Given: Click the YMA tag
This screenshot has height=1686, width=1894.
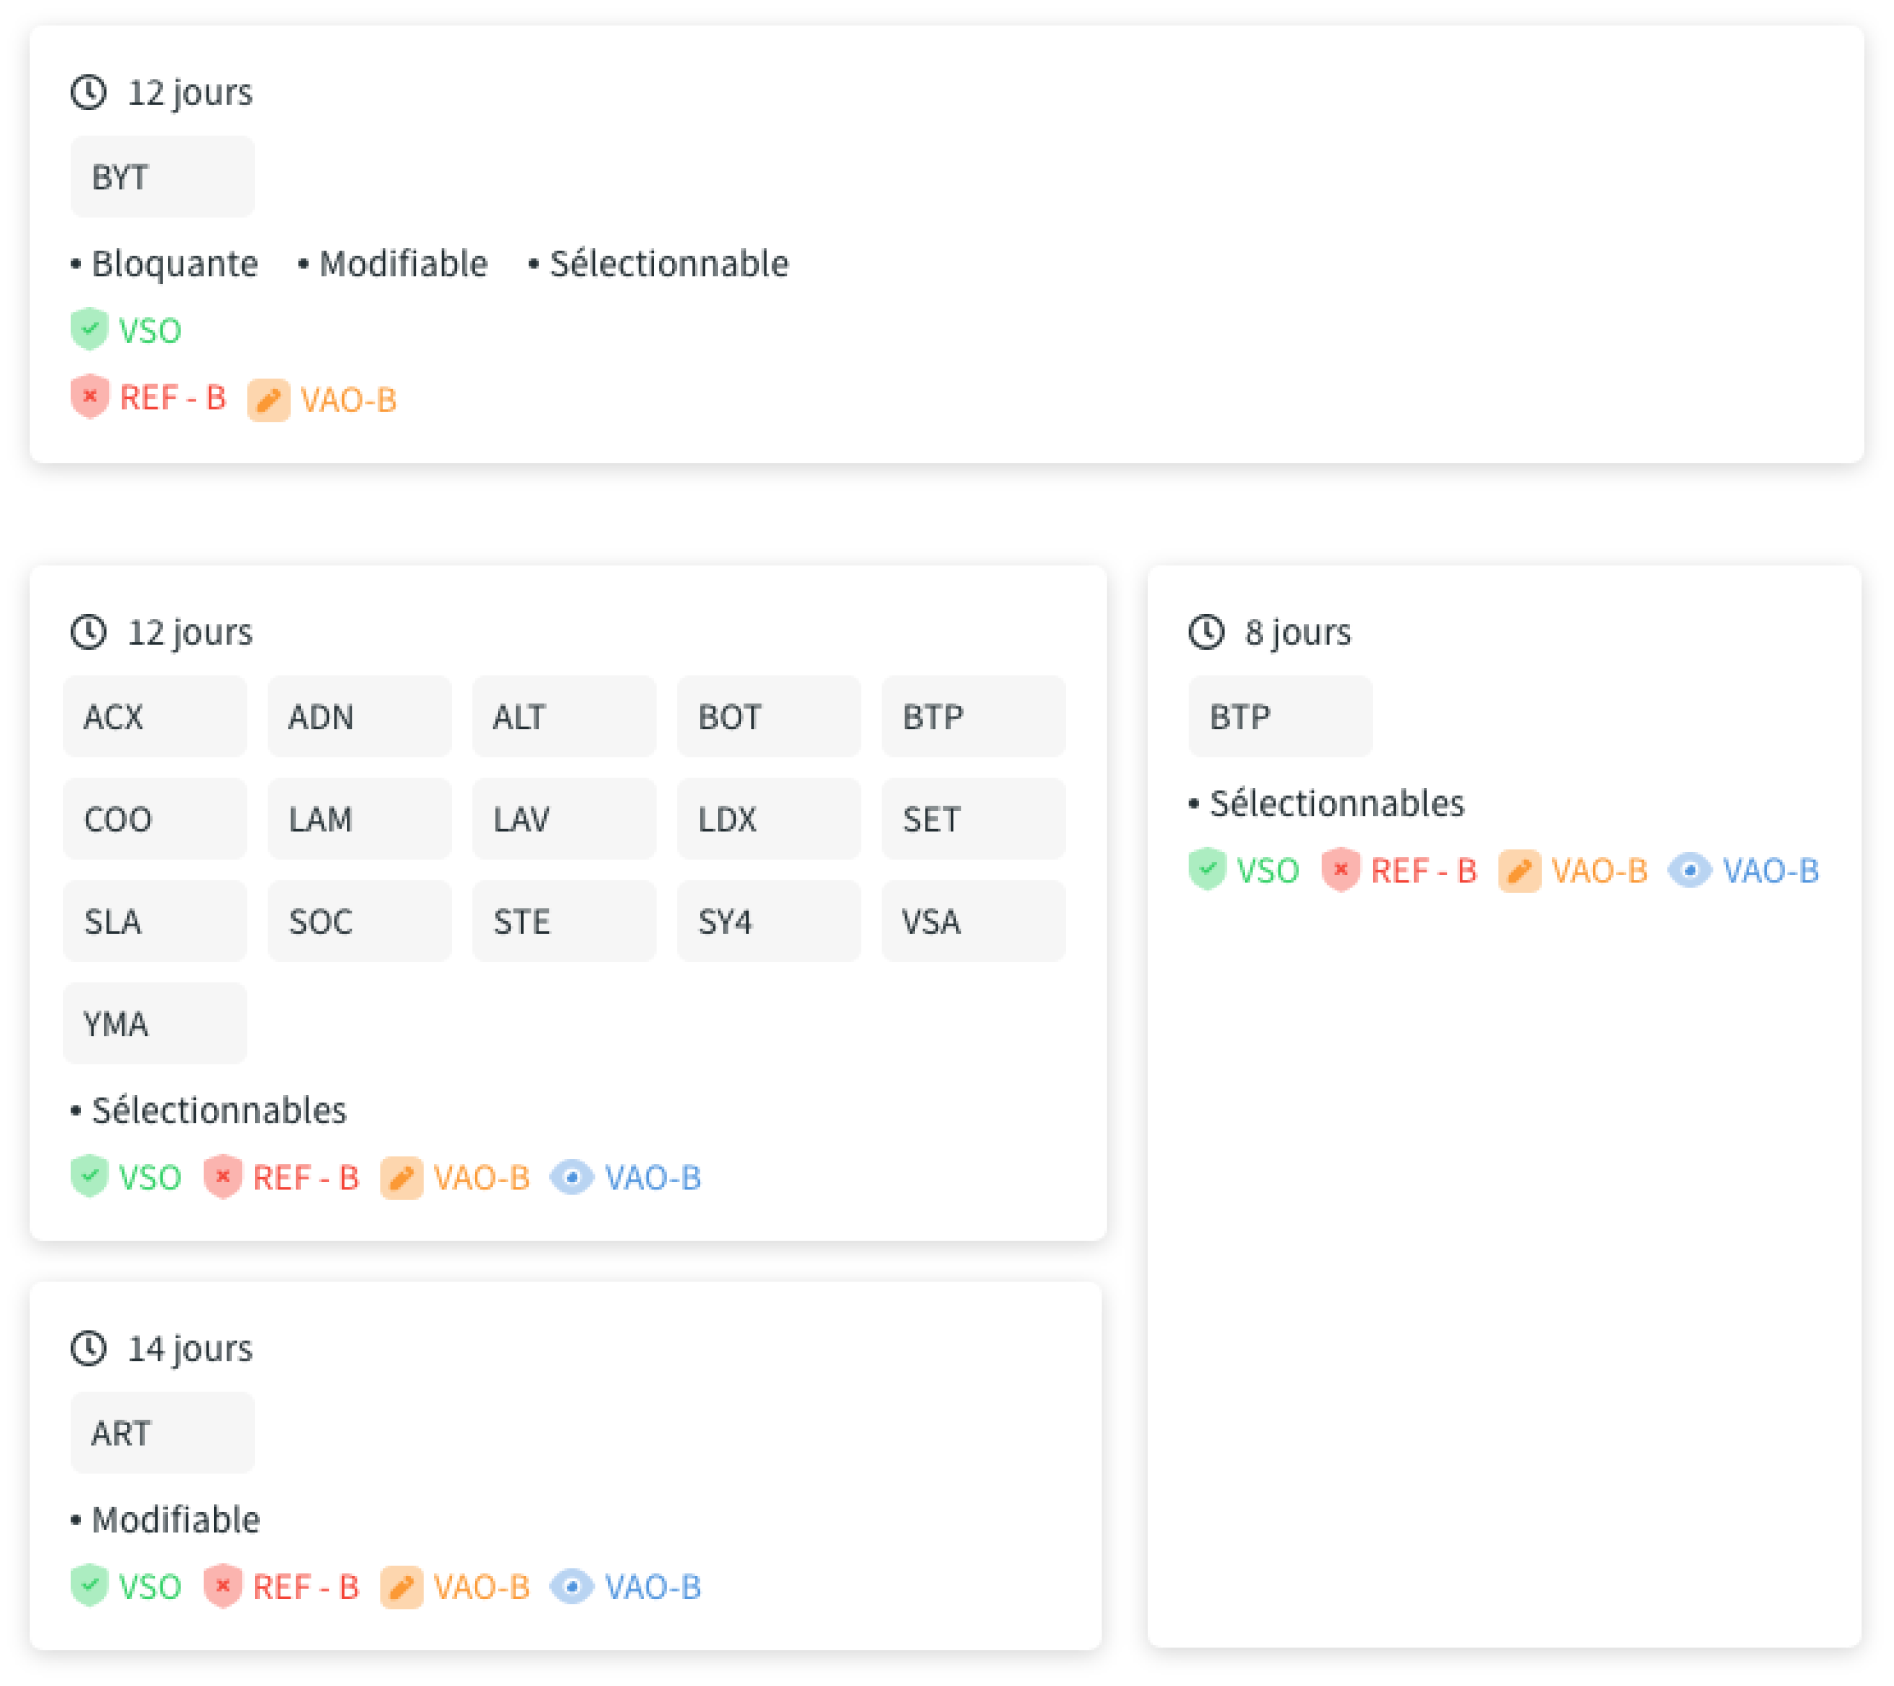Looking at the screenshot, I should pos(155,1023).
